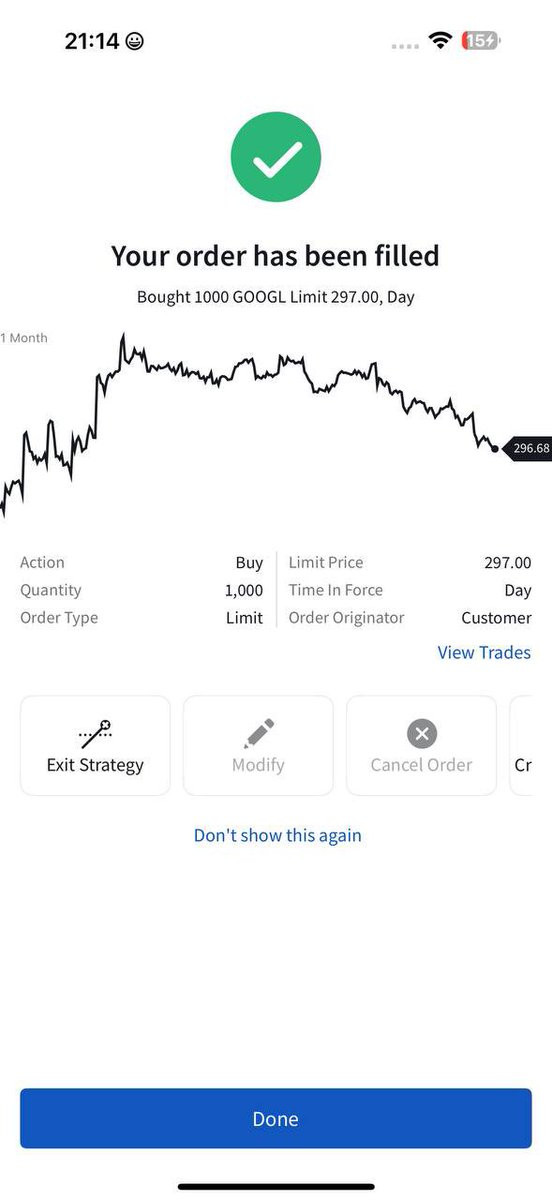Image resolution: width=552 pixels, height=1200 pixels.
Task: Tap the battery indicator icon
Action: [x=481, y=41]
